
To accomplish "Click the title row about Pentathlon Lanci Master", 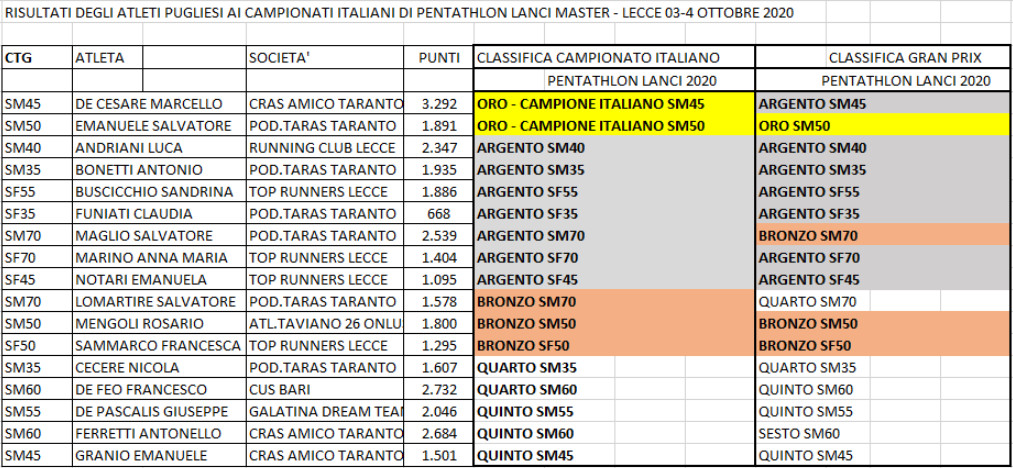I will [x=400, y=13].
